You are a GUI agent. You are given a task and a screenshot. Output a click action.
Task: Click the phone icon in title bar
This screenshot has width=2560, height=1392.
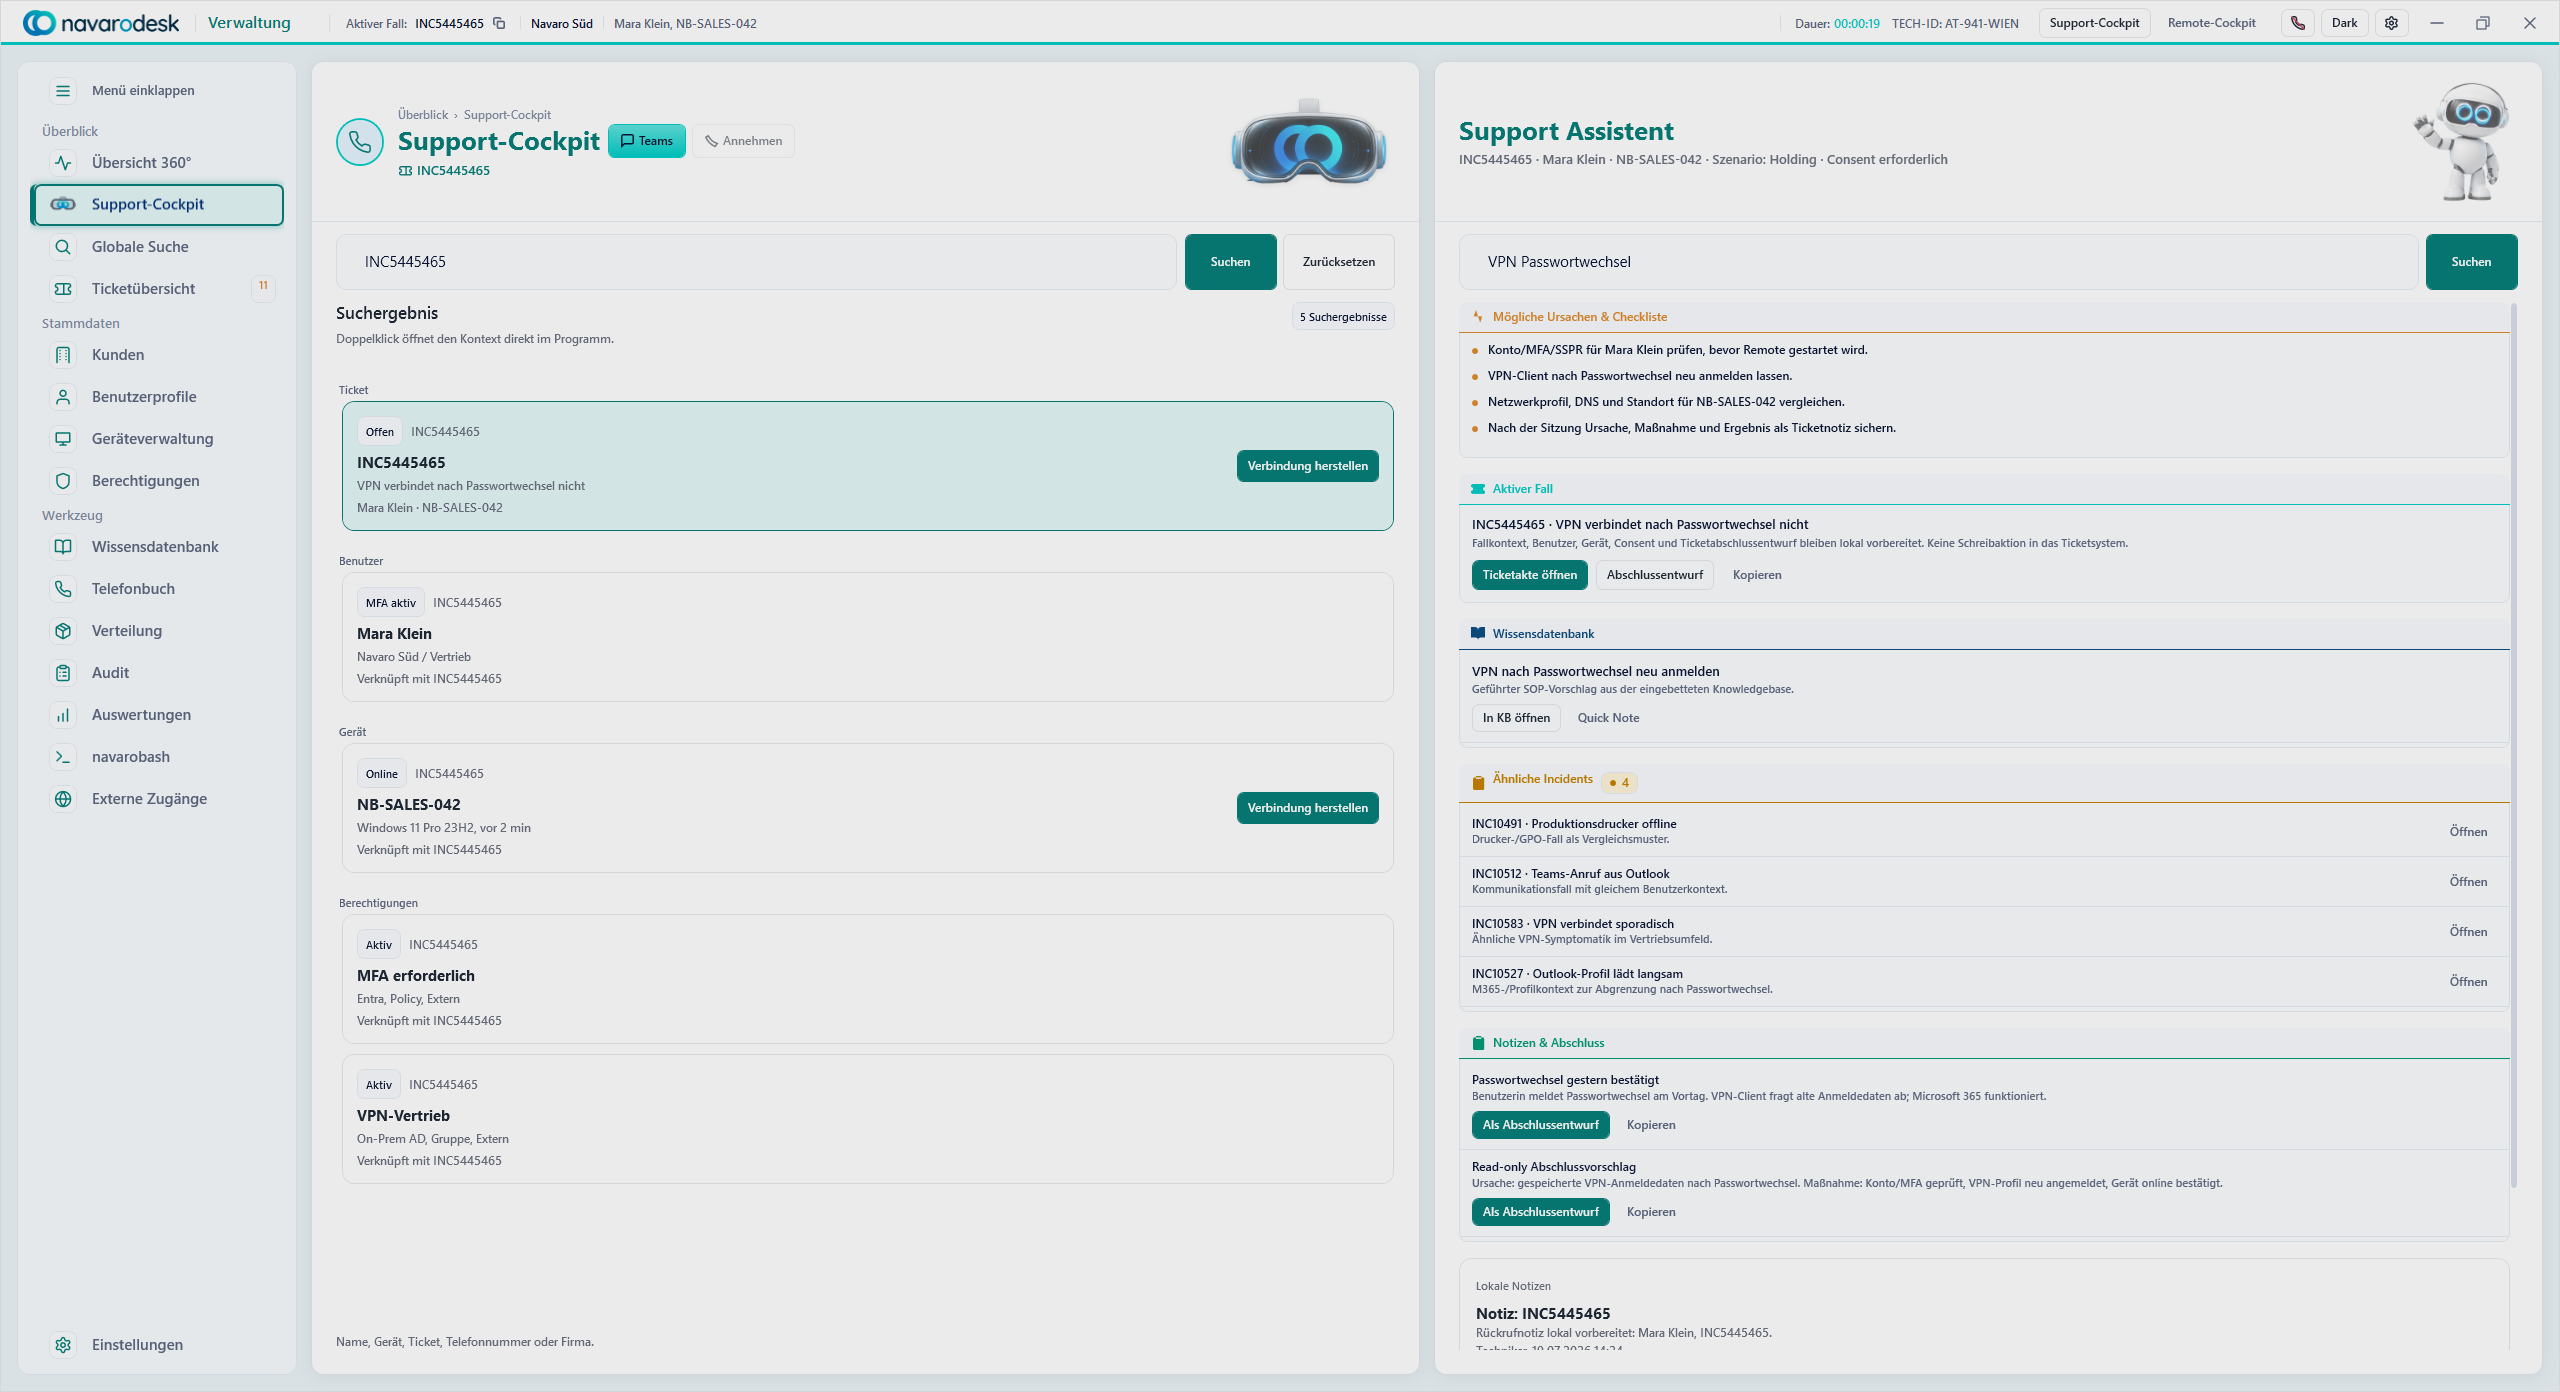[2297, 23]
